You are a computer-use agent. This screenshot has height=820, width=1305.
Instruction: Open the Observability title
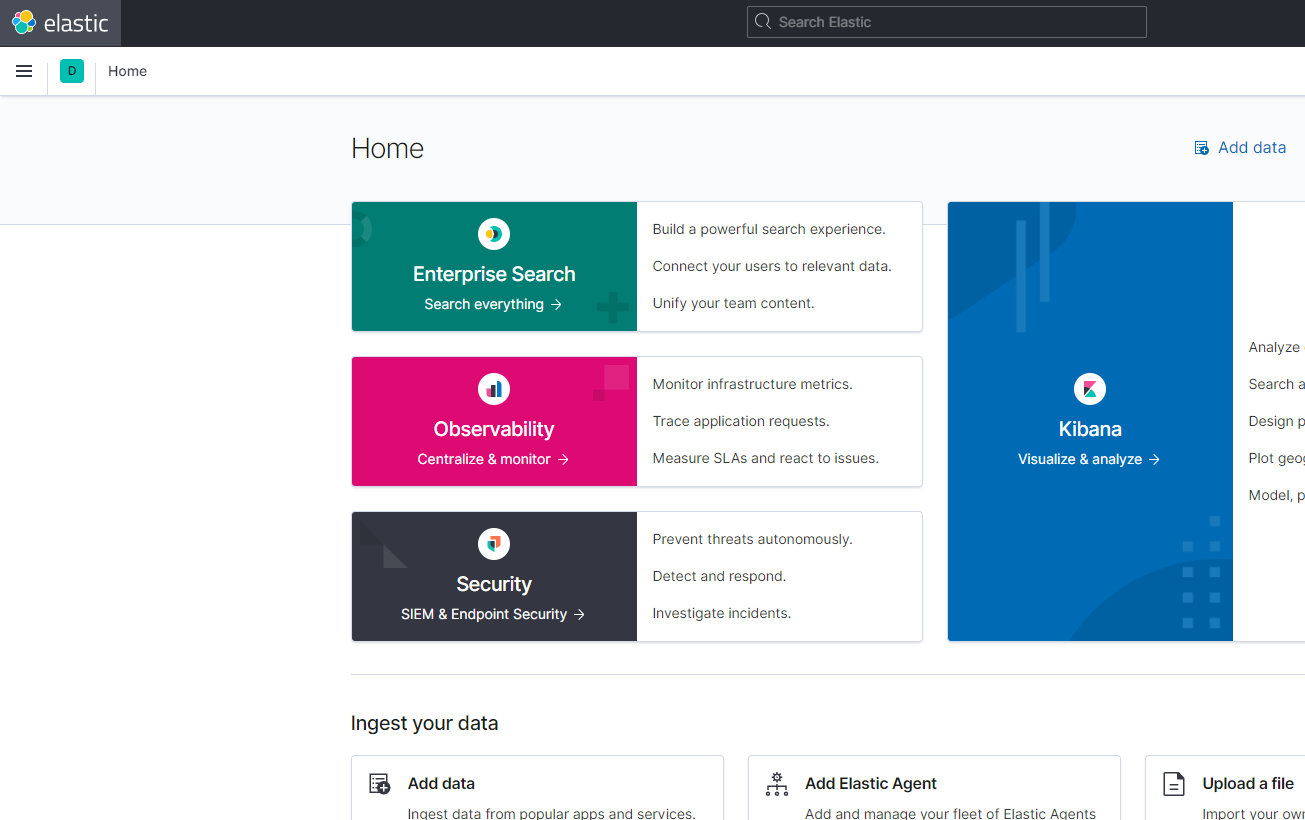[x=494, y=429]
